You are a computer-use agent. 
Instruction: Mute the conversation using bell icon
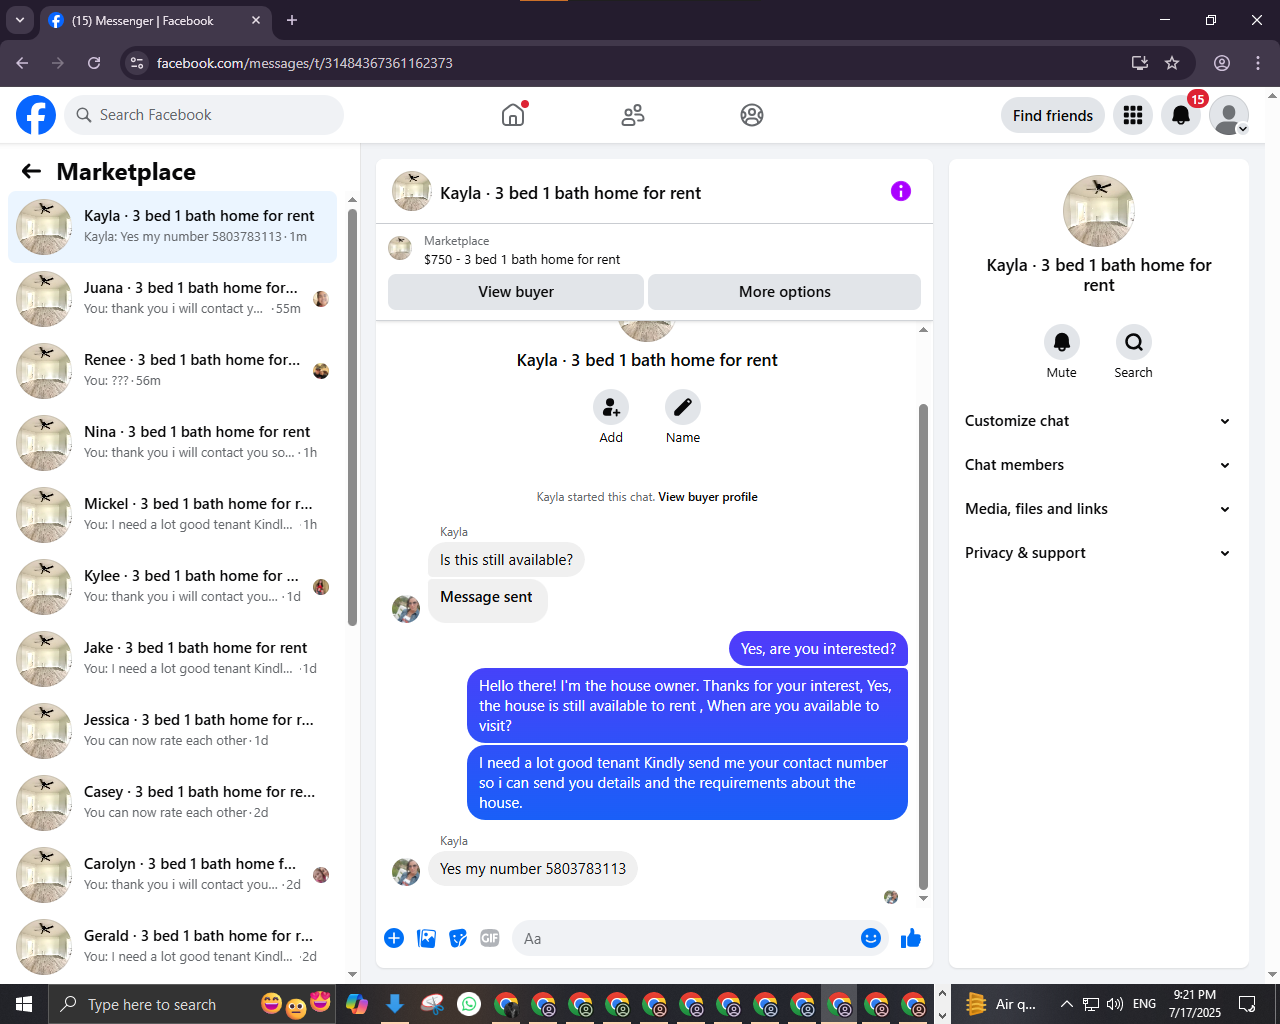pyautogui.click(x=1062, y=342)
